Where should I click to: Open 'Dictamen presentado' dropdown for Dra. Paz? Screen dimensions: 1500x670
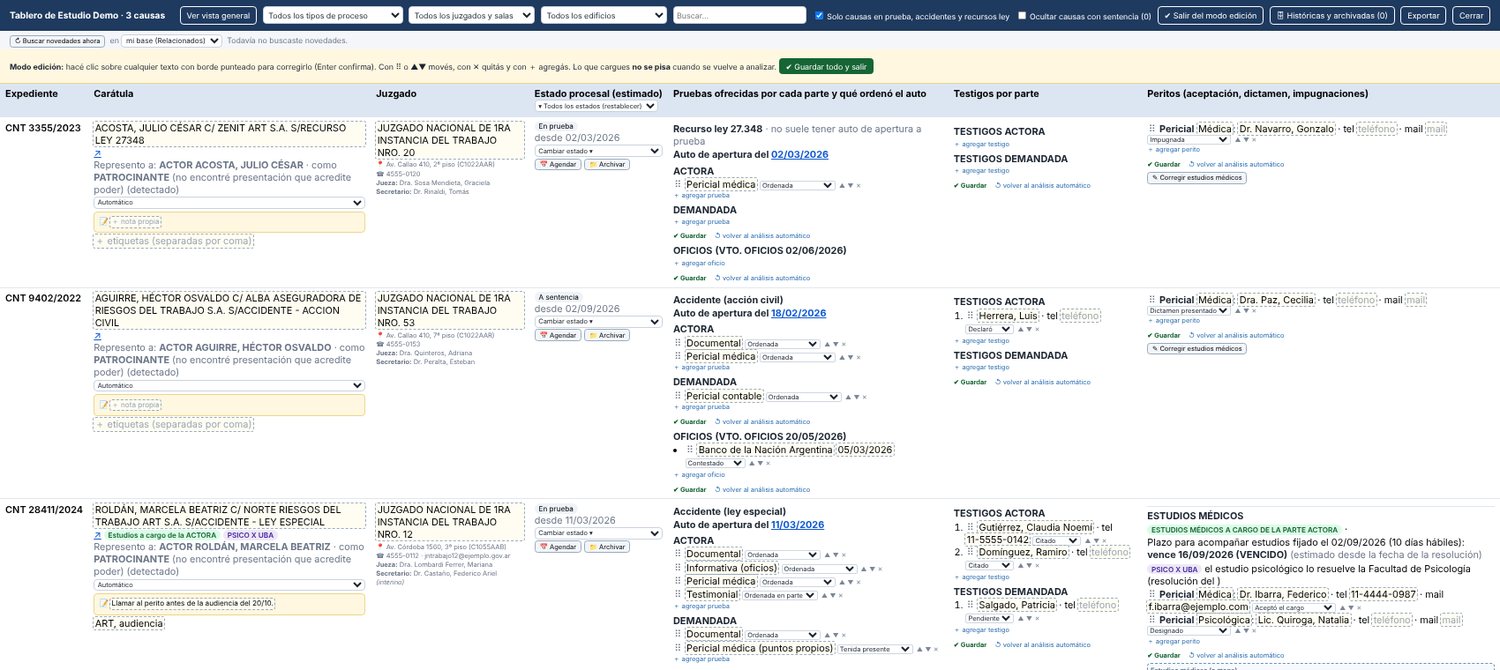pos(1189,310)
